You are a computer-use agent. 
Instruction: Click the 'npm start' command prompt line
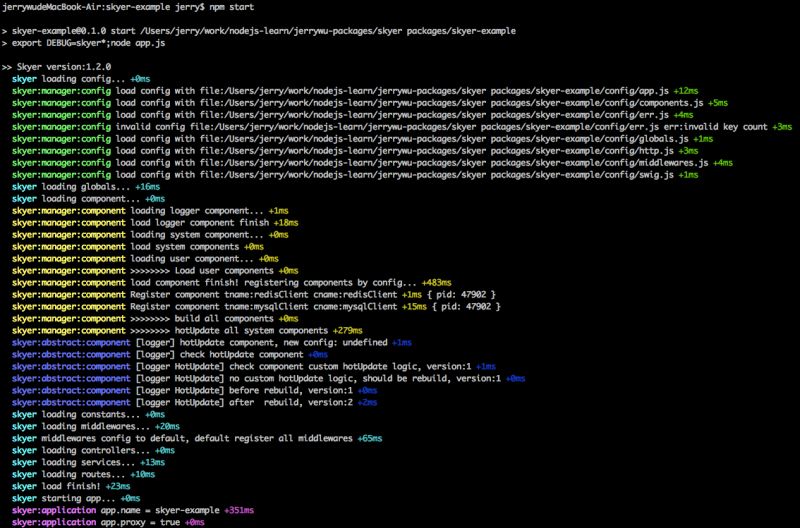click(128, 7)
